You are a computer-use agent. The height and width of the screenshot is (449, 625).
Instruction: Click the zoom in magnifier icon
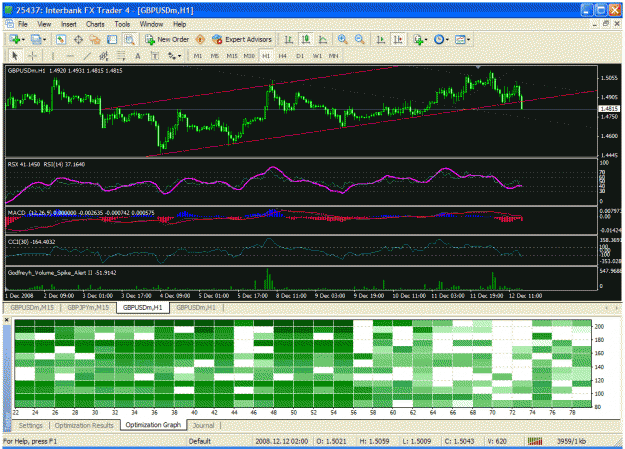pos(342,39)
